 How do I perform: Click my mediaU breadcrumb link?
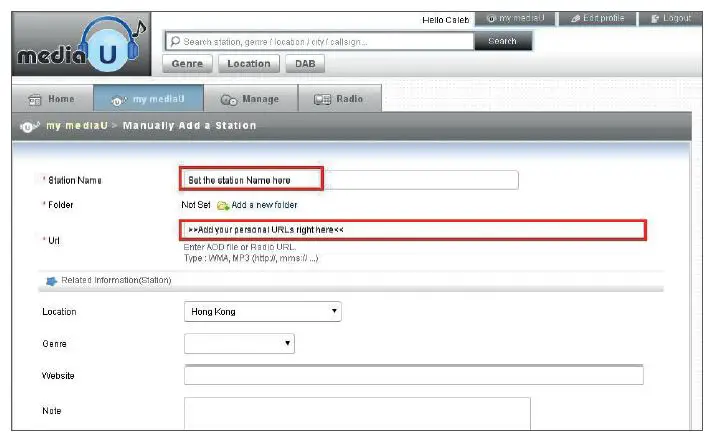[77, 126]
